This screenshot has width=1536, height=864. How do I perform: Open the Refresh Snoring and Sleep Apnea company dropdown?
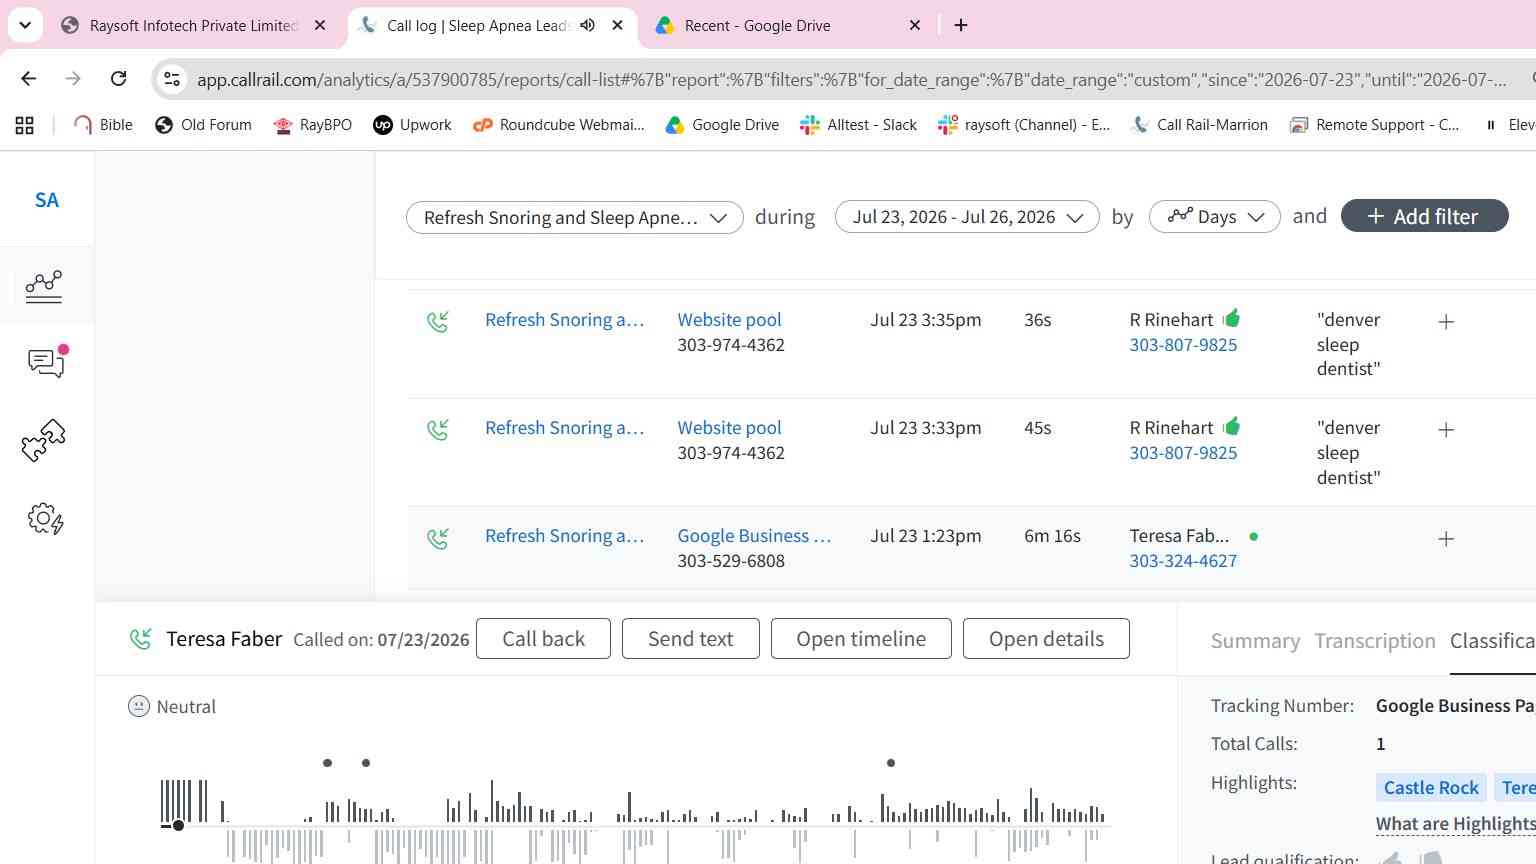(x=575, y=217)
